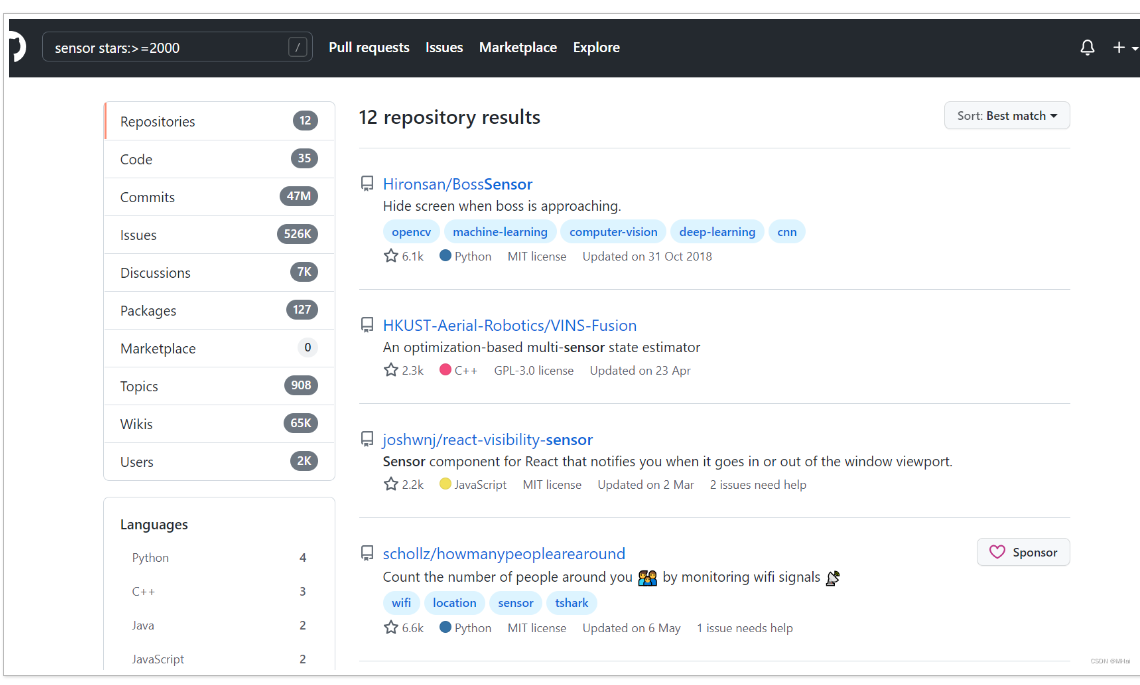Click the location topic tag
Image resolution: width=1140 pixels, height=685 pixels.
click(454, 603)
